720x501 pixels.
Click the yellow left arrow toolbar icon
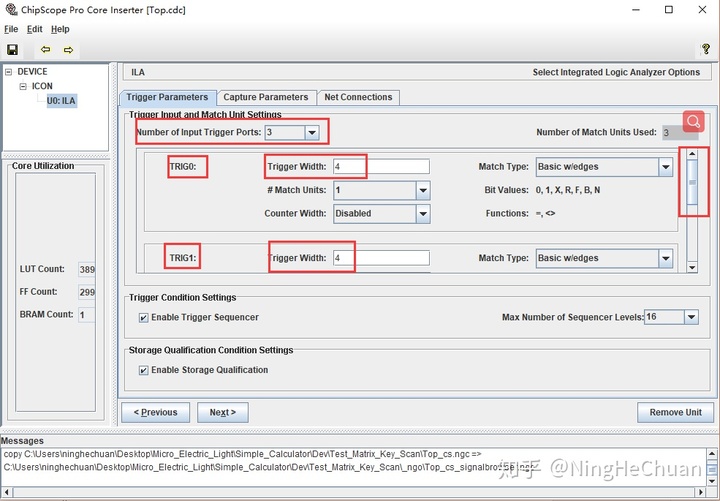[45, 50]
